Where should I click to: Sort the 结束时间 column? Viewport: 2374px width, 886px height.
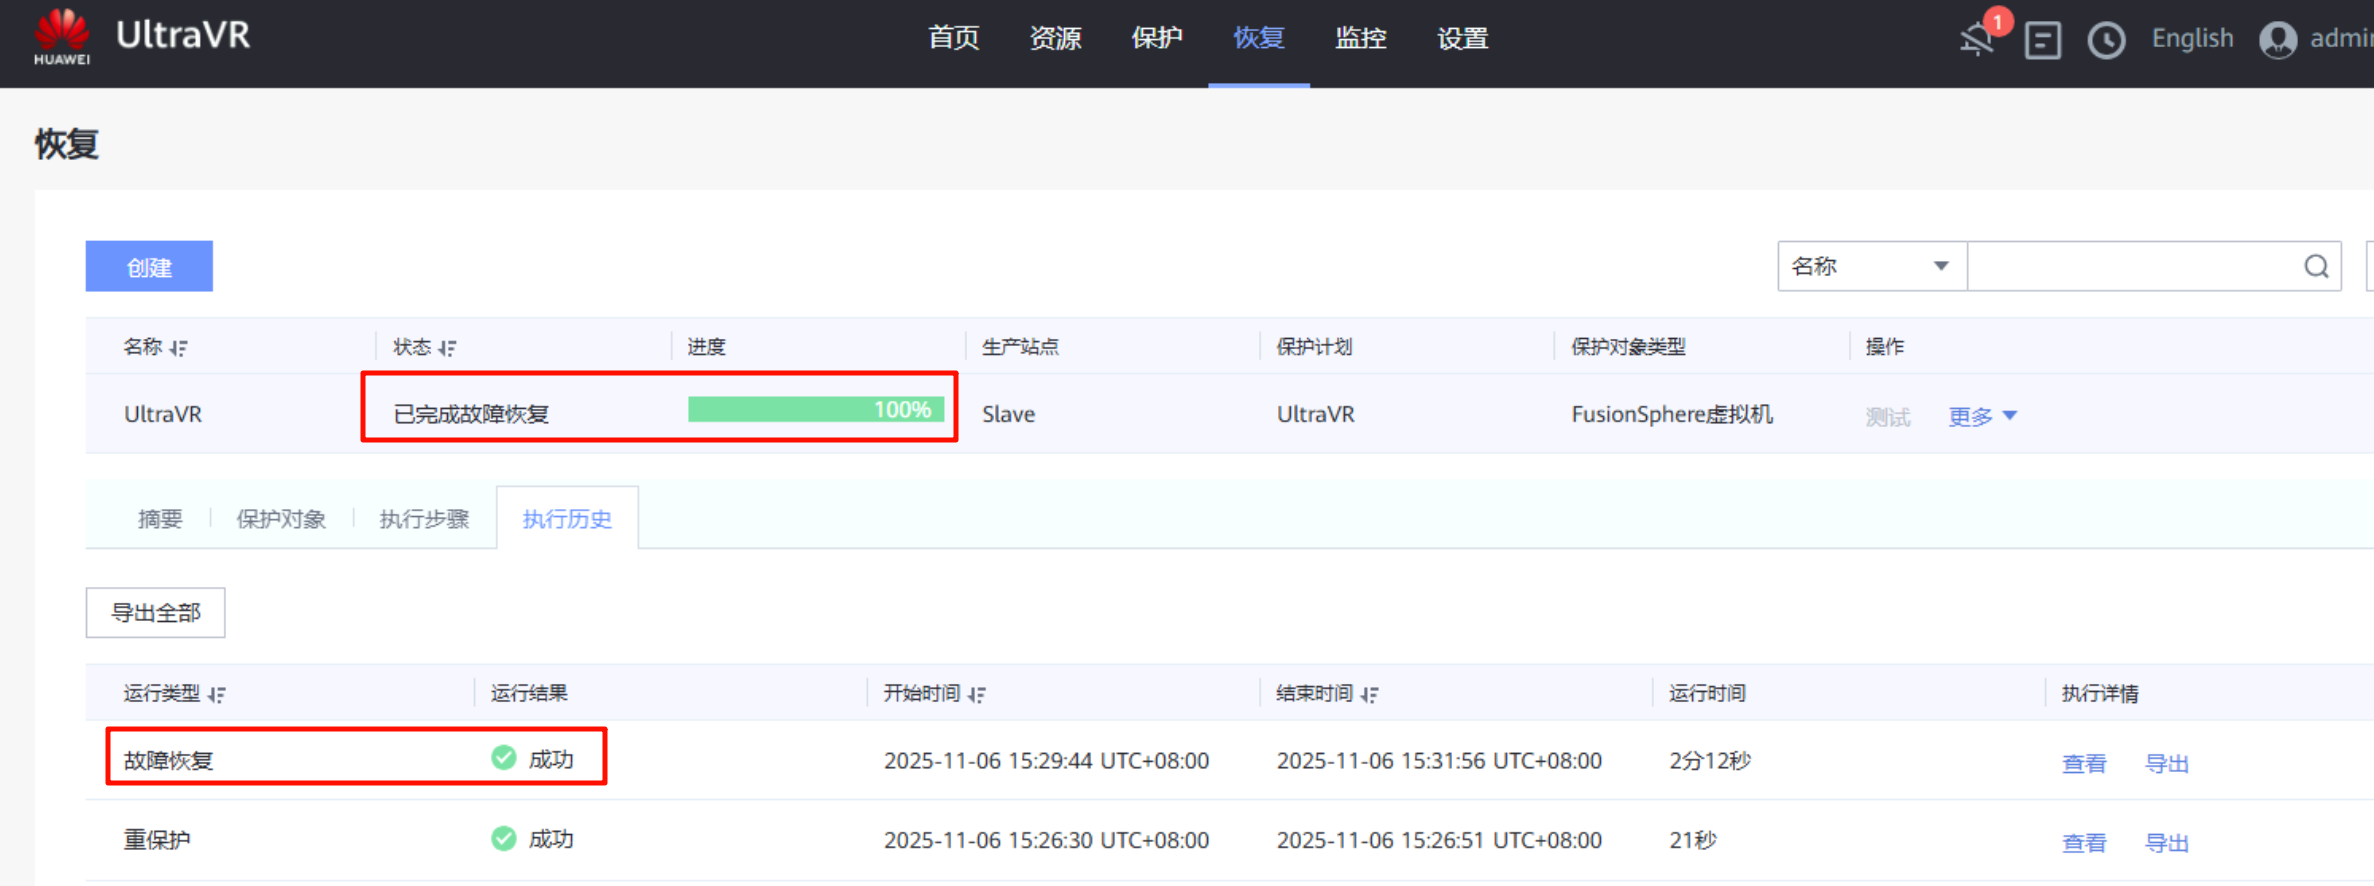click(x=1370, y=694)
